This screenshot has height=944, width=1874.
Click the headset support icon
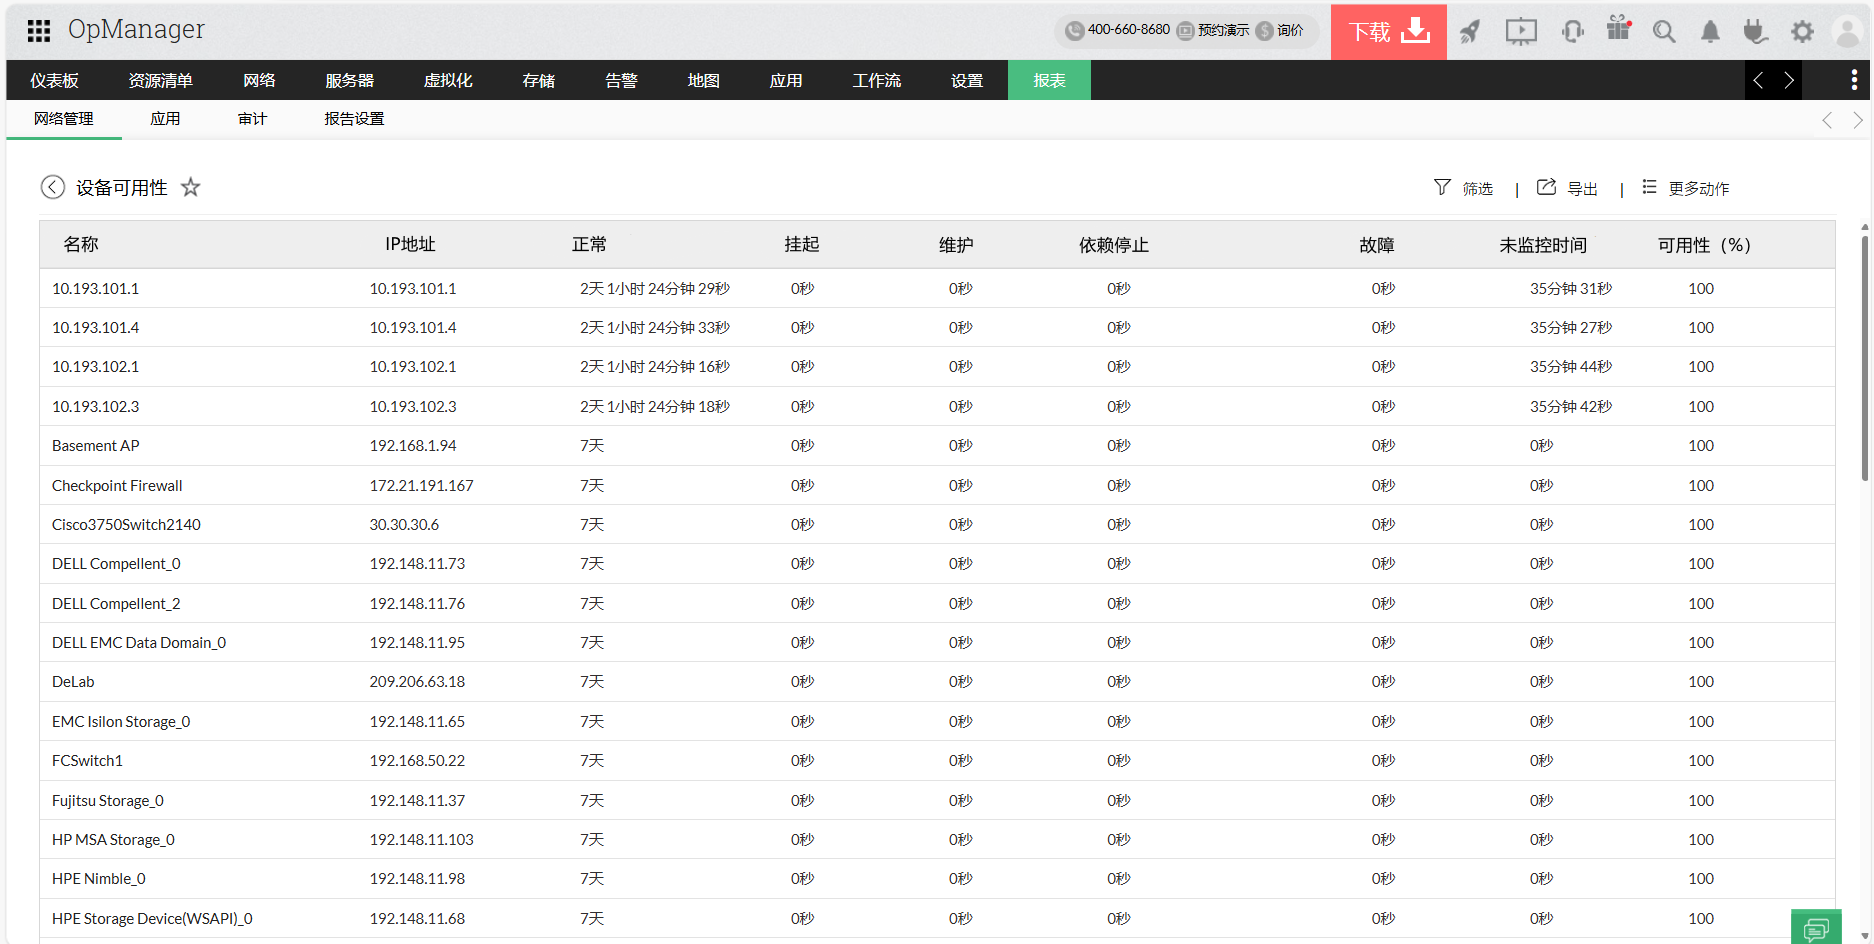coord(1572,32)
